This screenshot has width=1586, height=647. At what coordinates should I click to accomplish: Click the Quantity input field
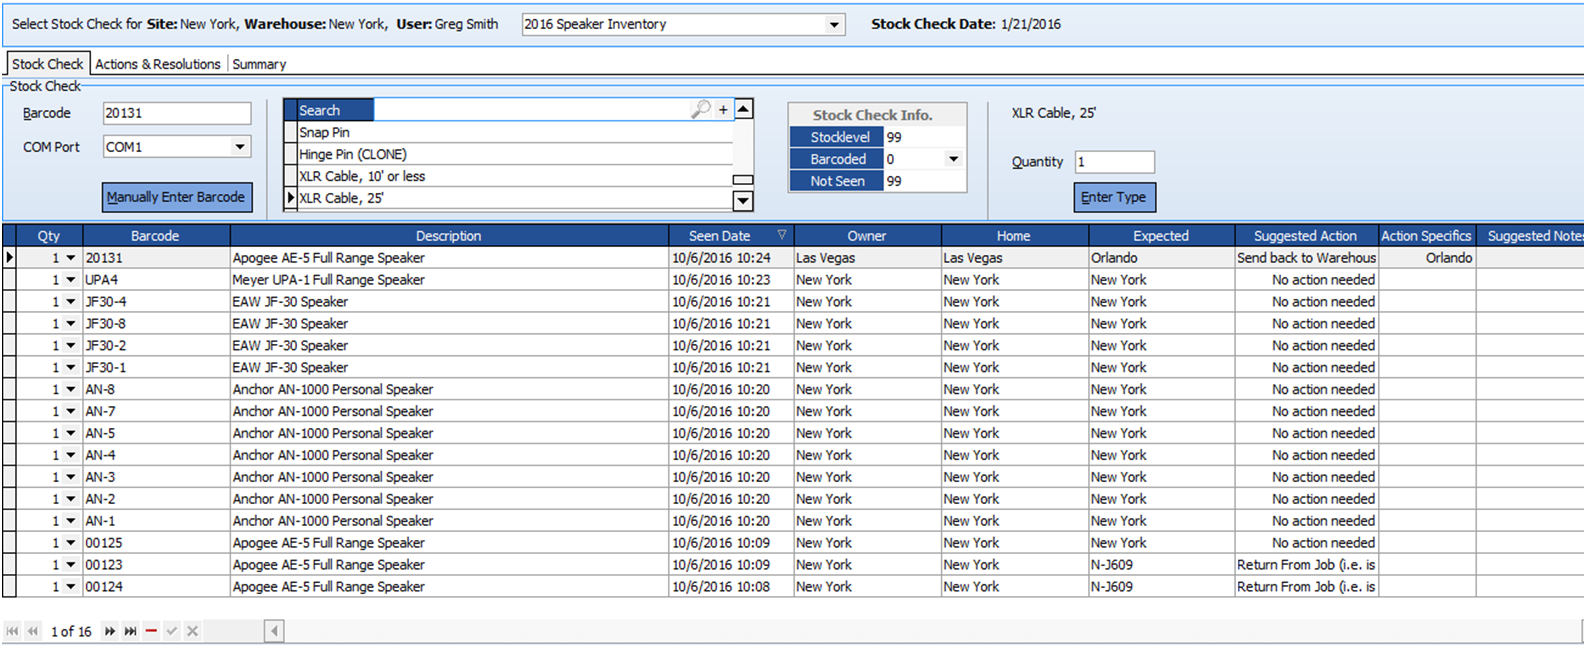click(x=1114, y=162)
